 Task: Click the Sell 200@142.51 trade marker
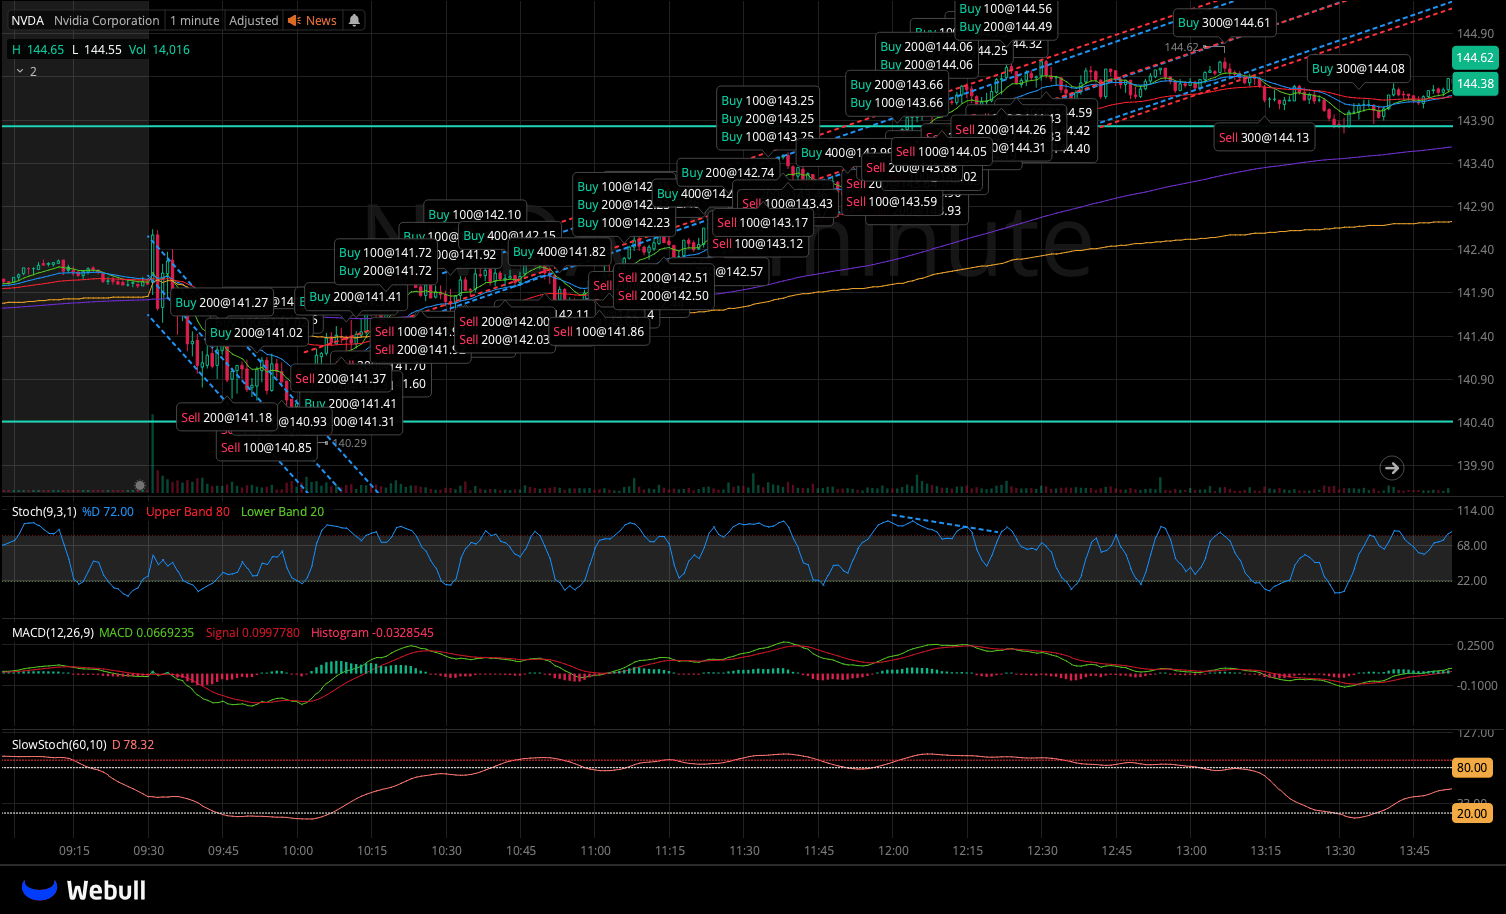663,278
